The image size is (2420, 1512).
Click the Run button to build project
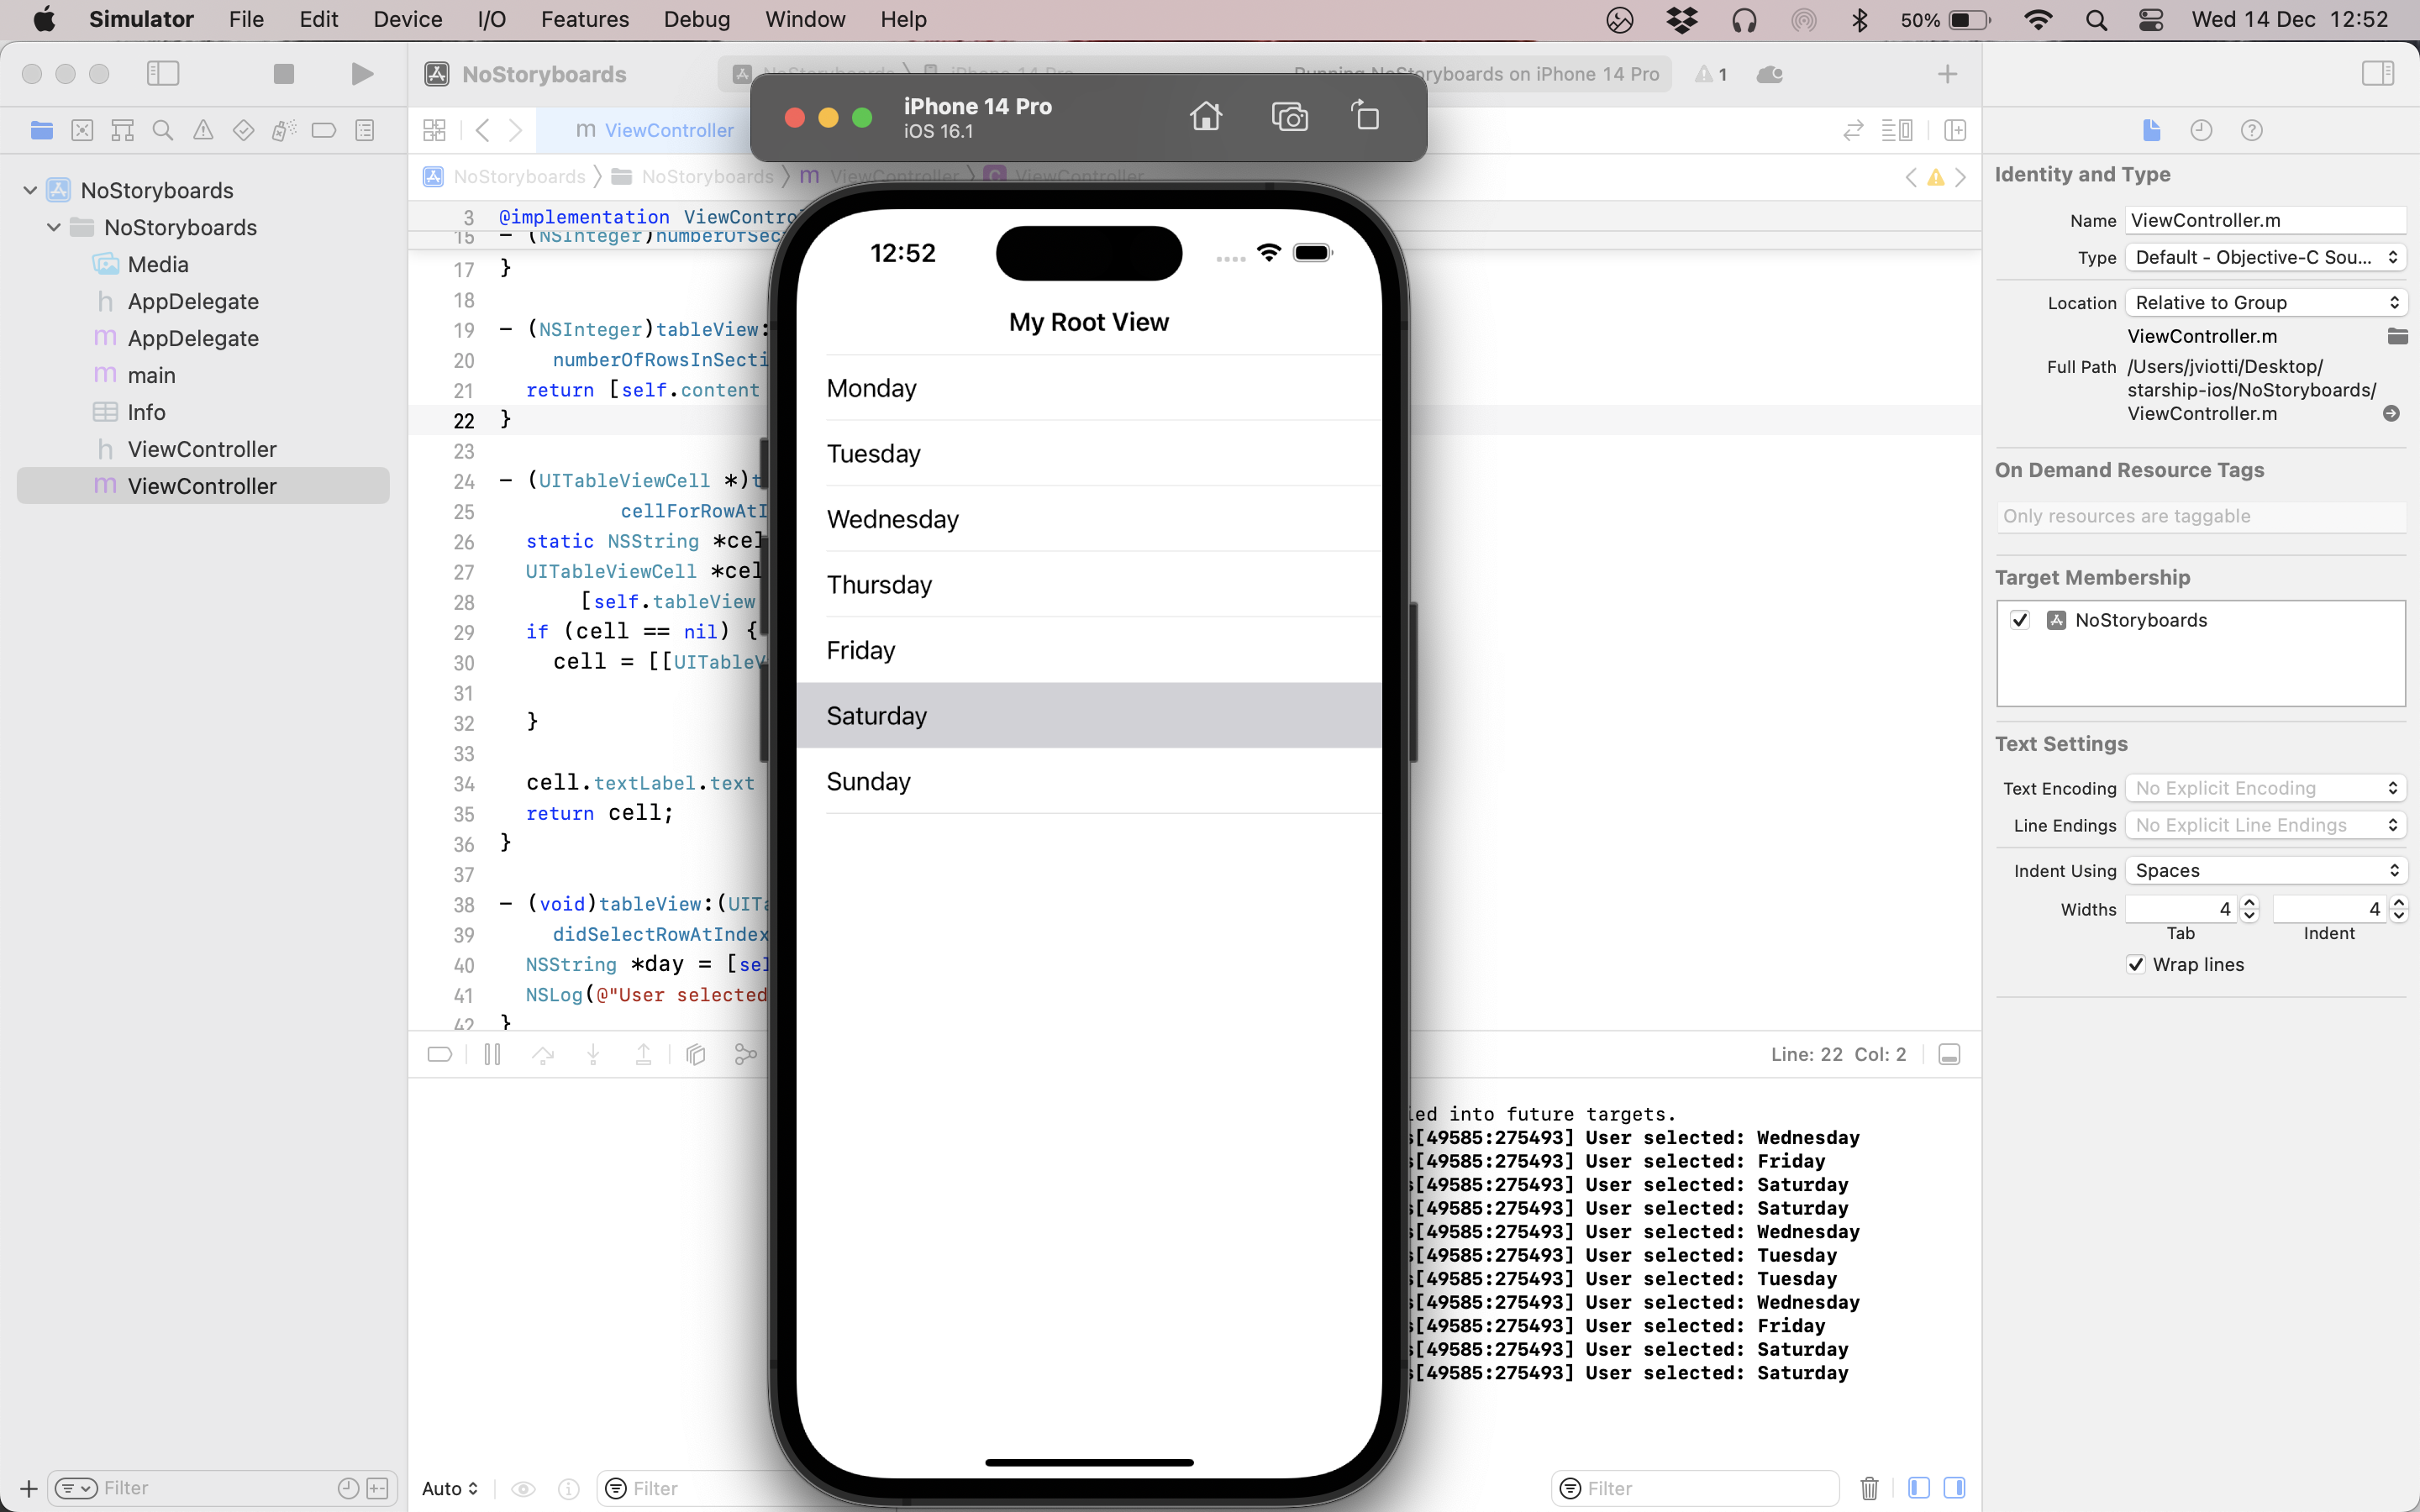coord(360,73)
